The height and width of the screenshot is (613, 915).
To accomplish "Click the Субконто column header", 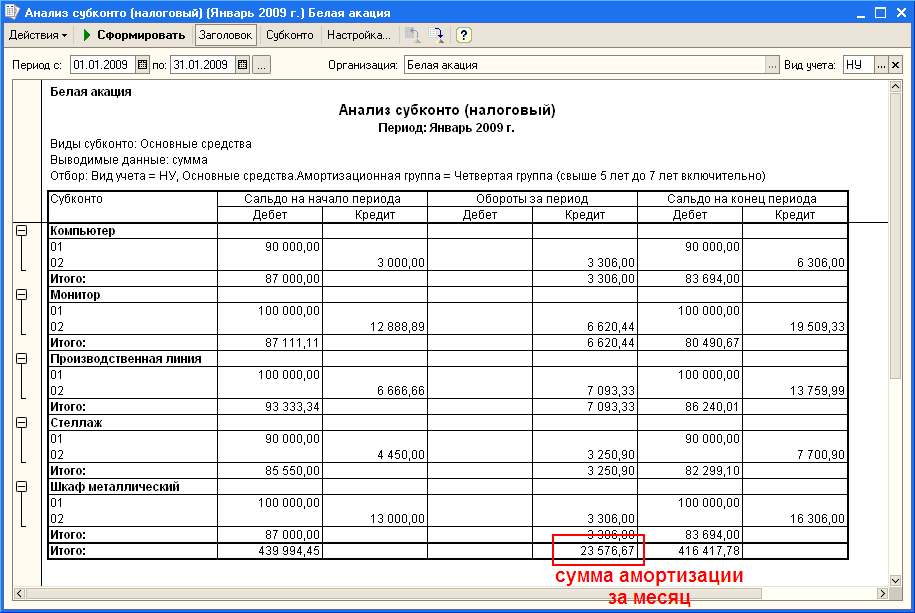I will coord(132,207).
